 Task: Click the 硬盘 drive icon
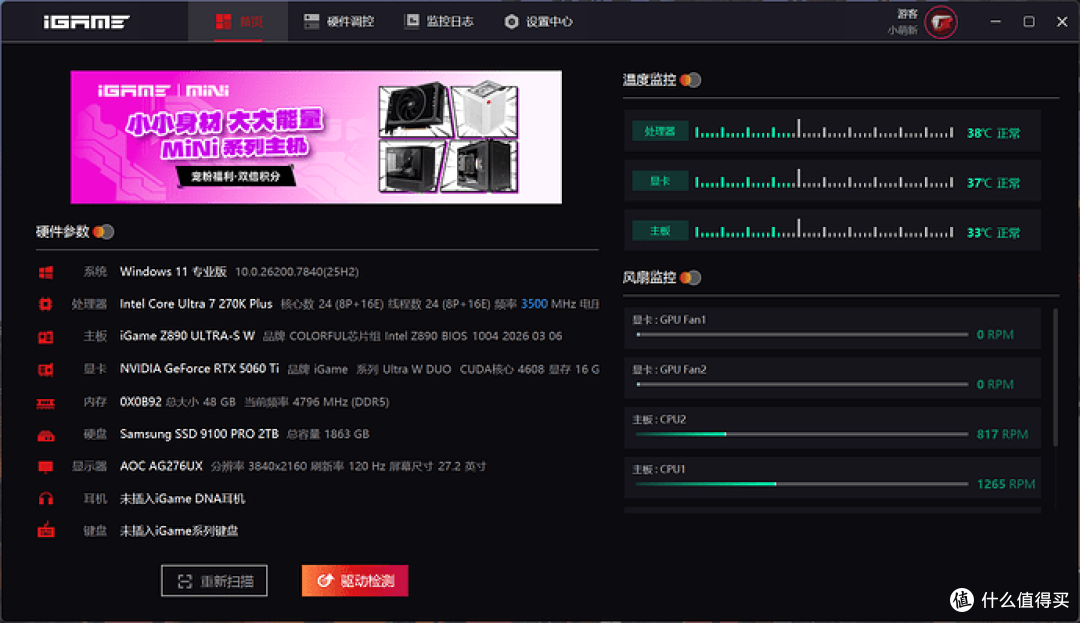[45, 435]
